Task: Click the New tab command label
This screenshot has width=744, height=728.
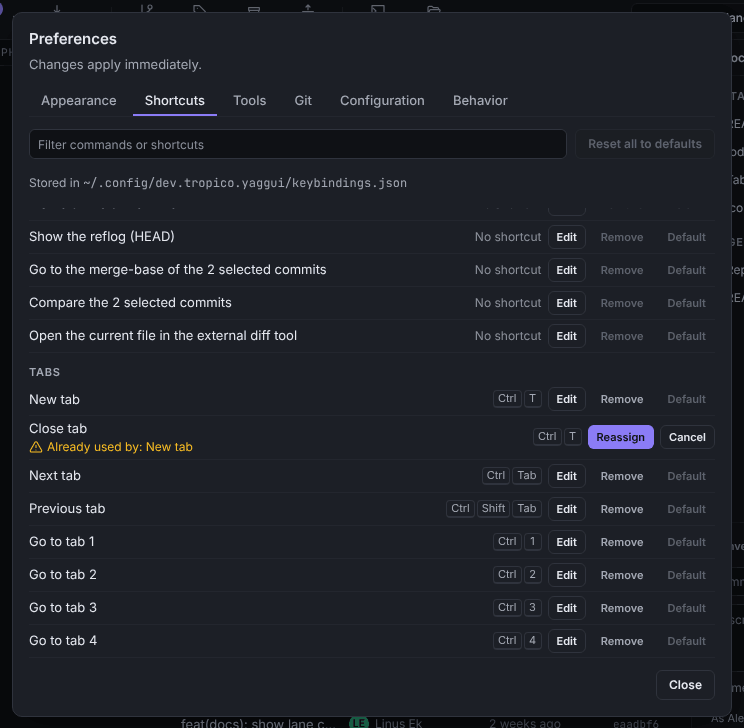Action: (54, 399)
